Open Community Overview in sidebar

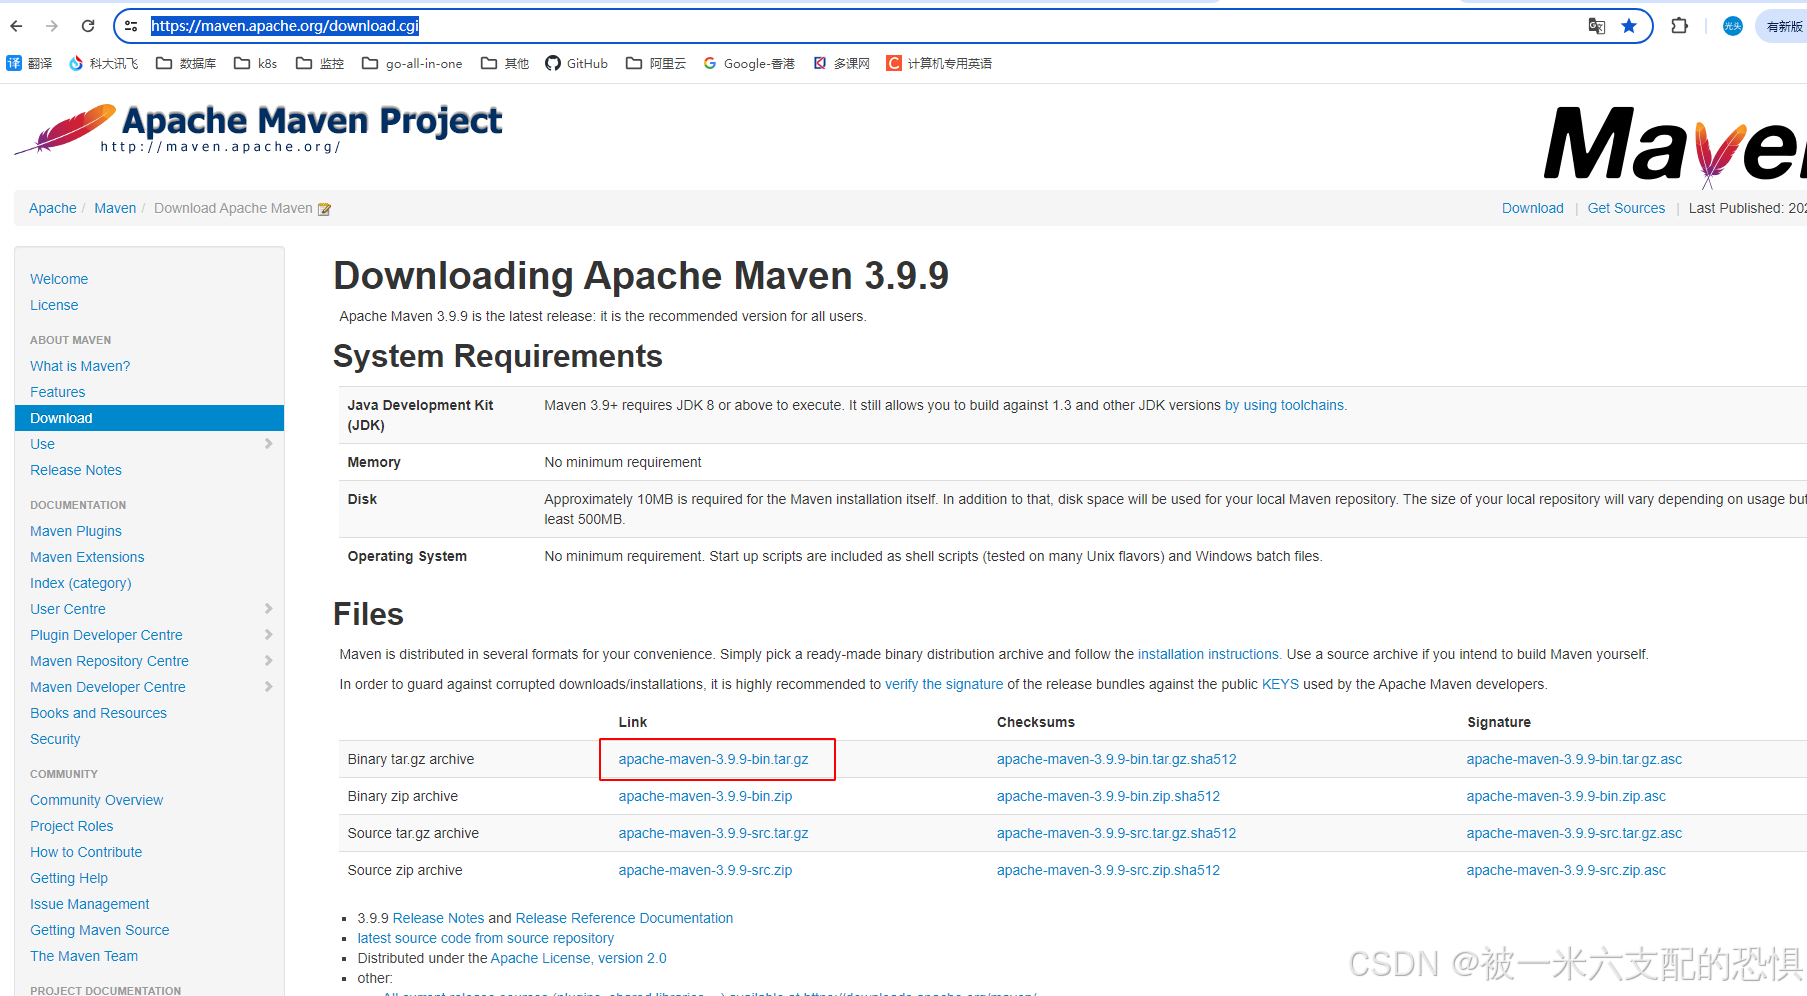(x=96, y=800)
